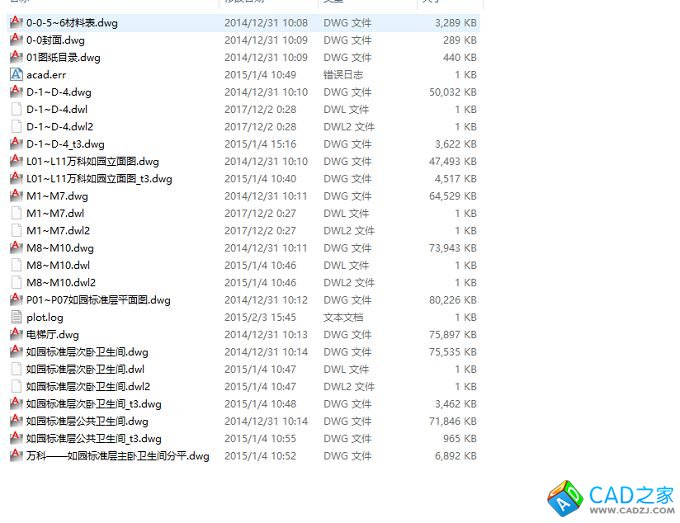Select L01~L11万科如园立面图.dwg in the list
The image size is (680, 523).
pyautogui.click(x=92, y=161)
